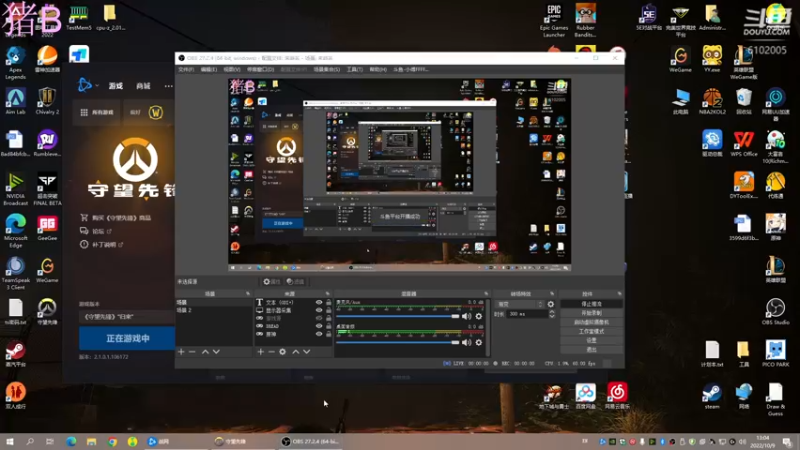Move the selected source down
Screen dimensions: 800x450
[307, 352]
